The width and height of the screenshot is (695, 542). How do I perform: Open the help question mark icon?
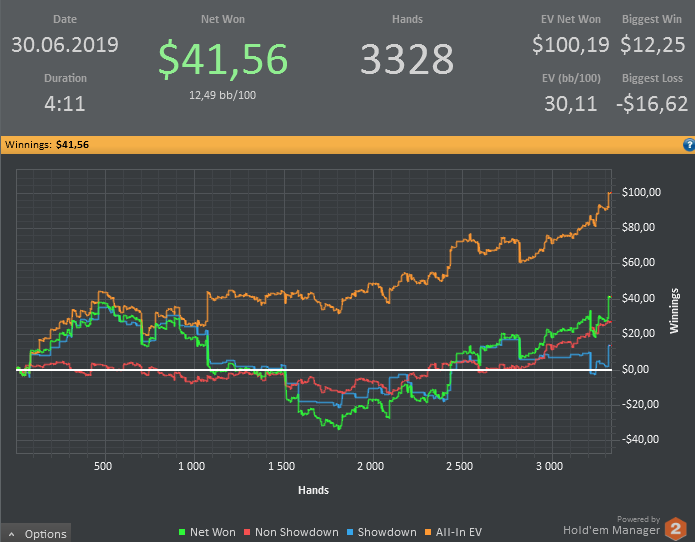(689, 145)
